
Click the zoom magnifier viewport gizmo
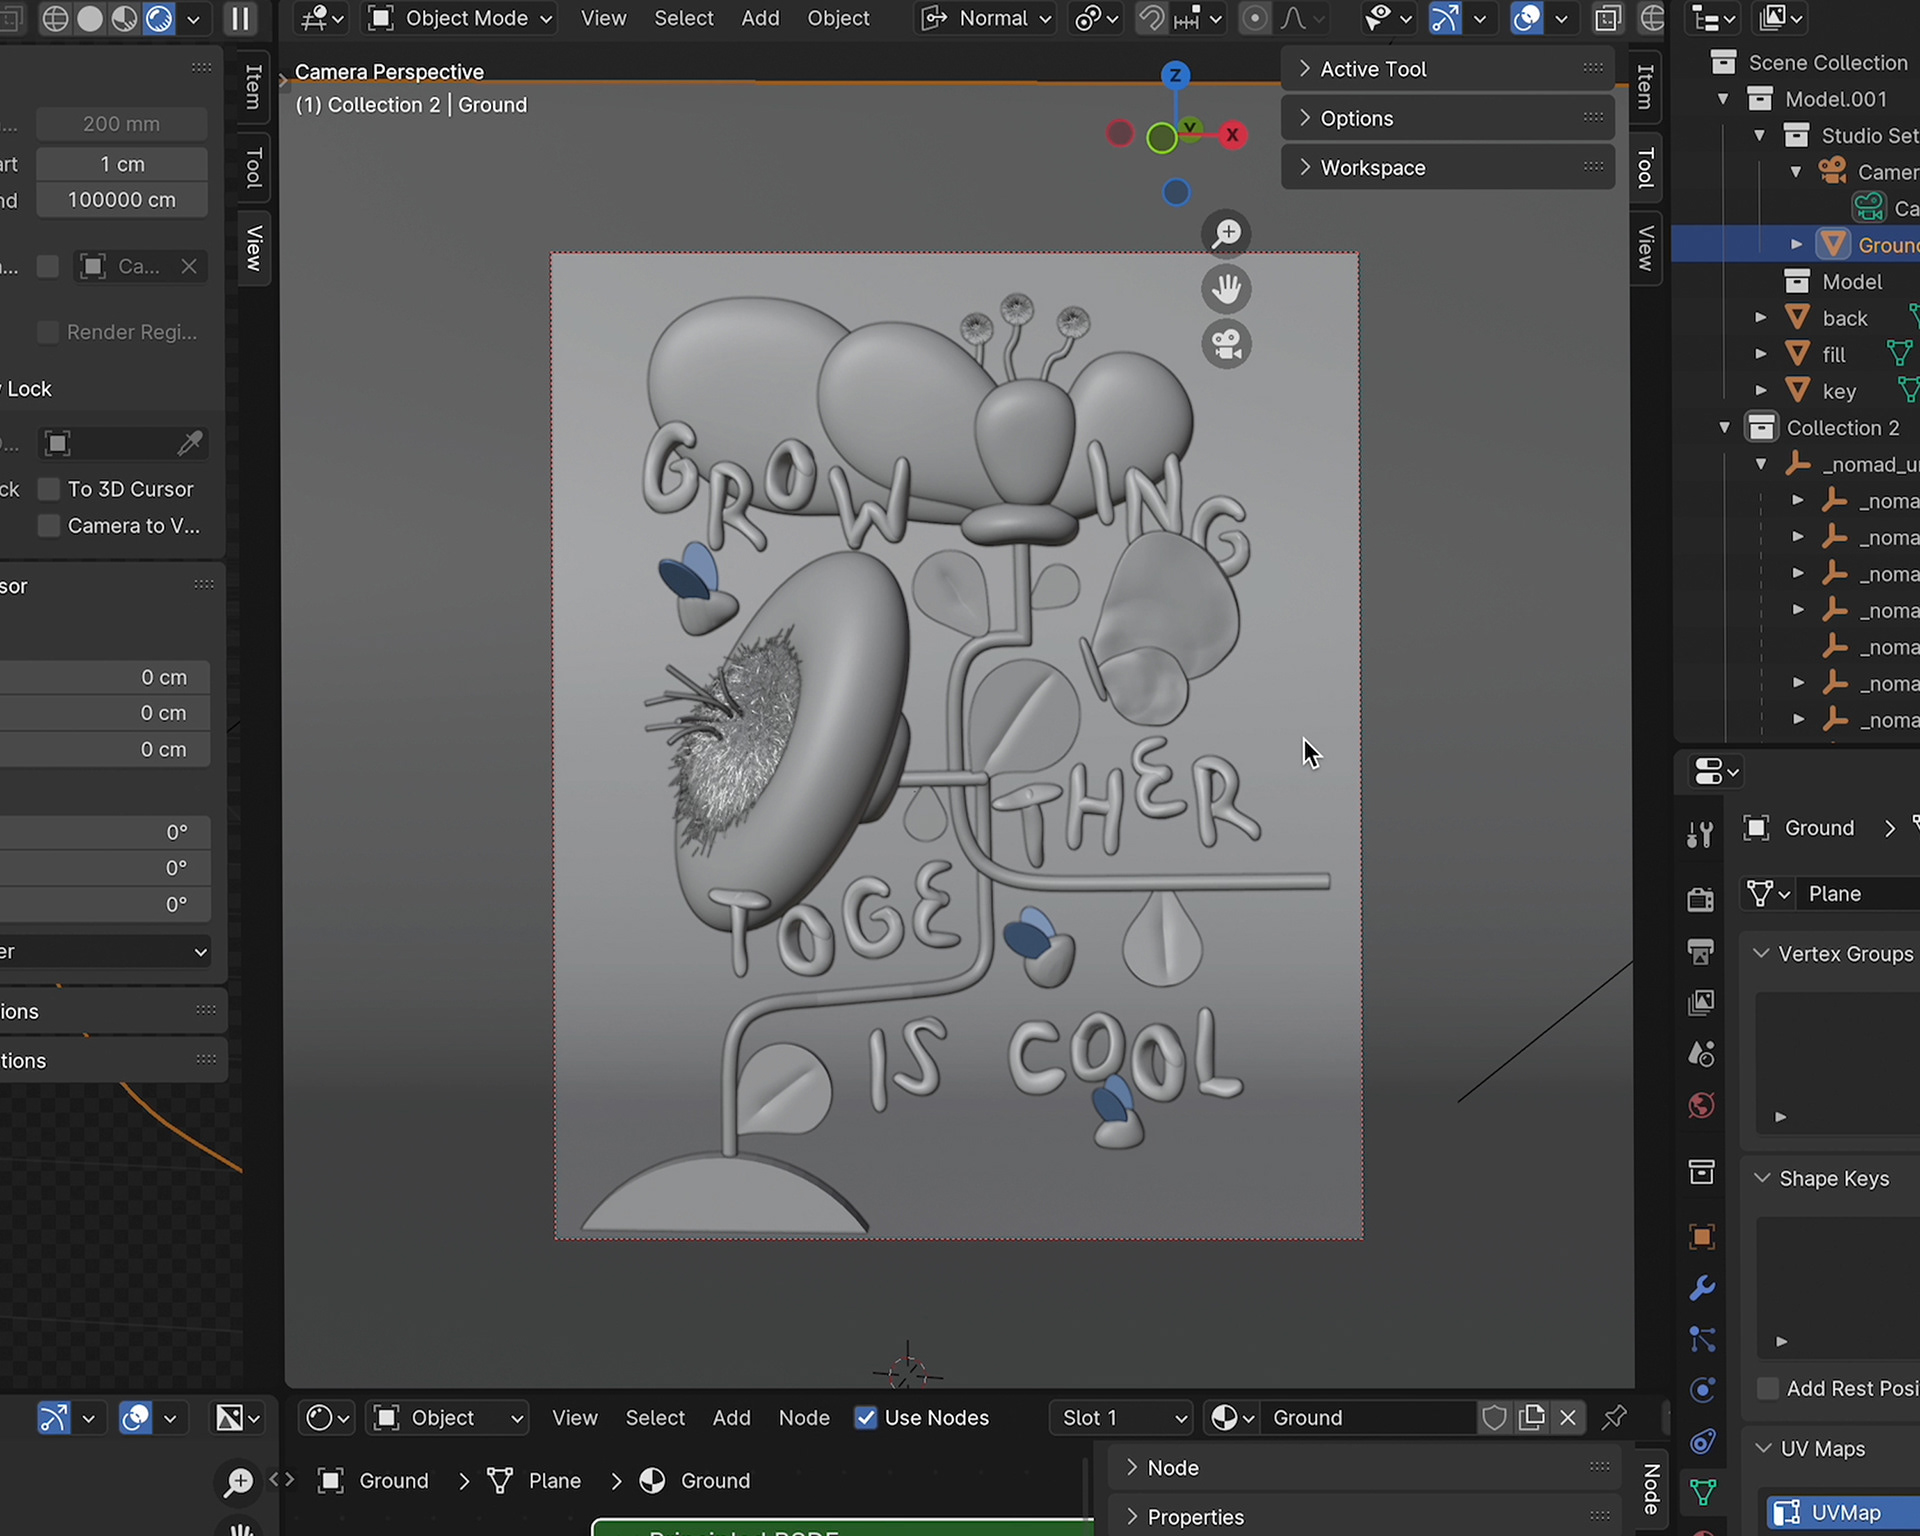[1226, 233]
